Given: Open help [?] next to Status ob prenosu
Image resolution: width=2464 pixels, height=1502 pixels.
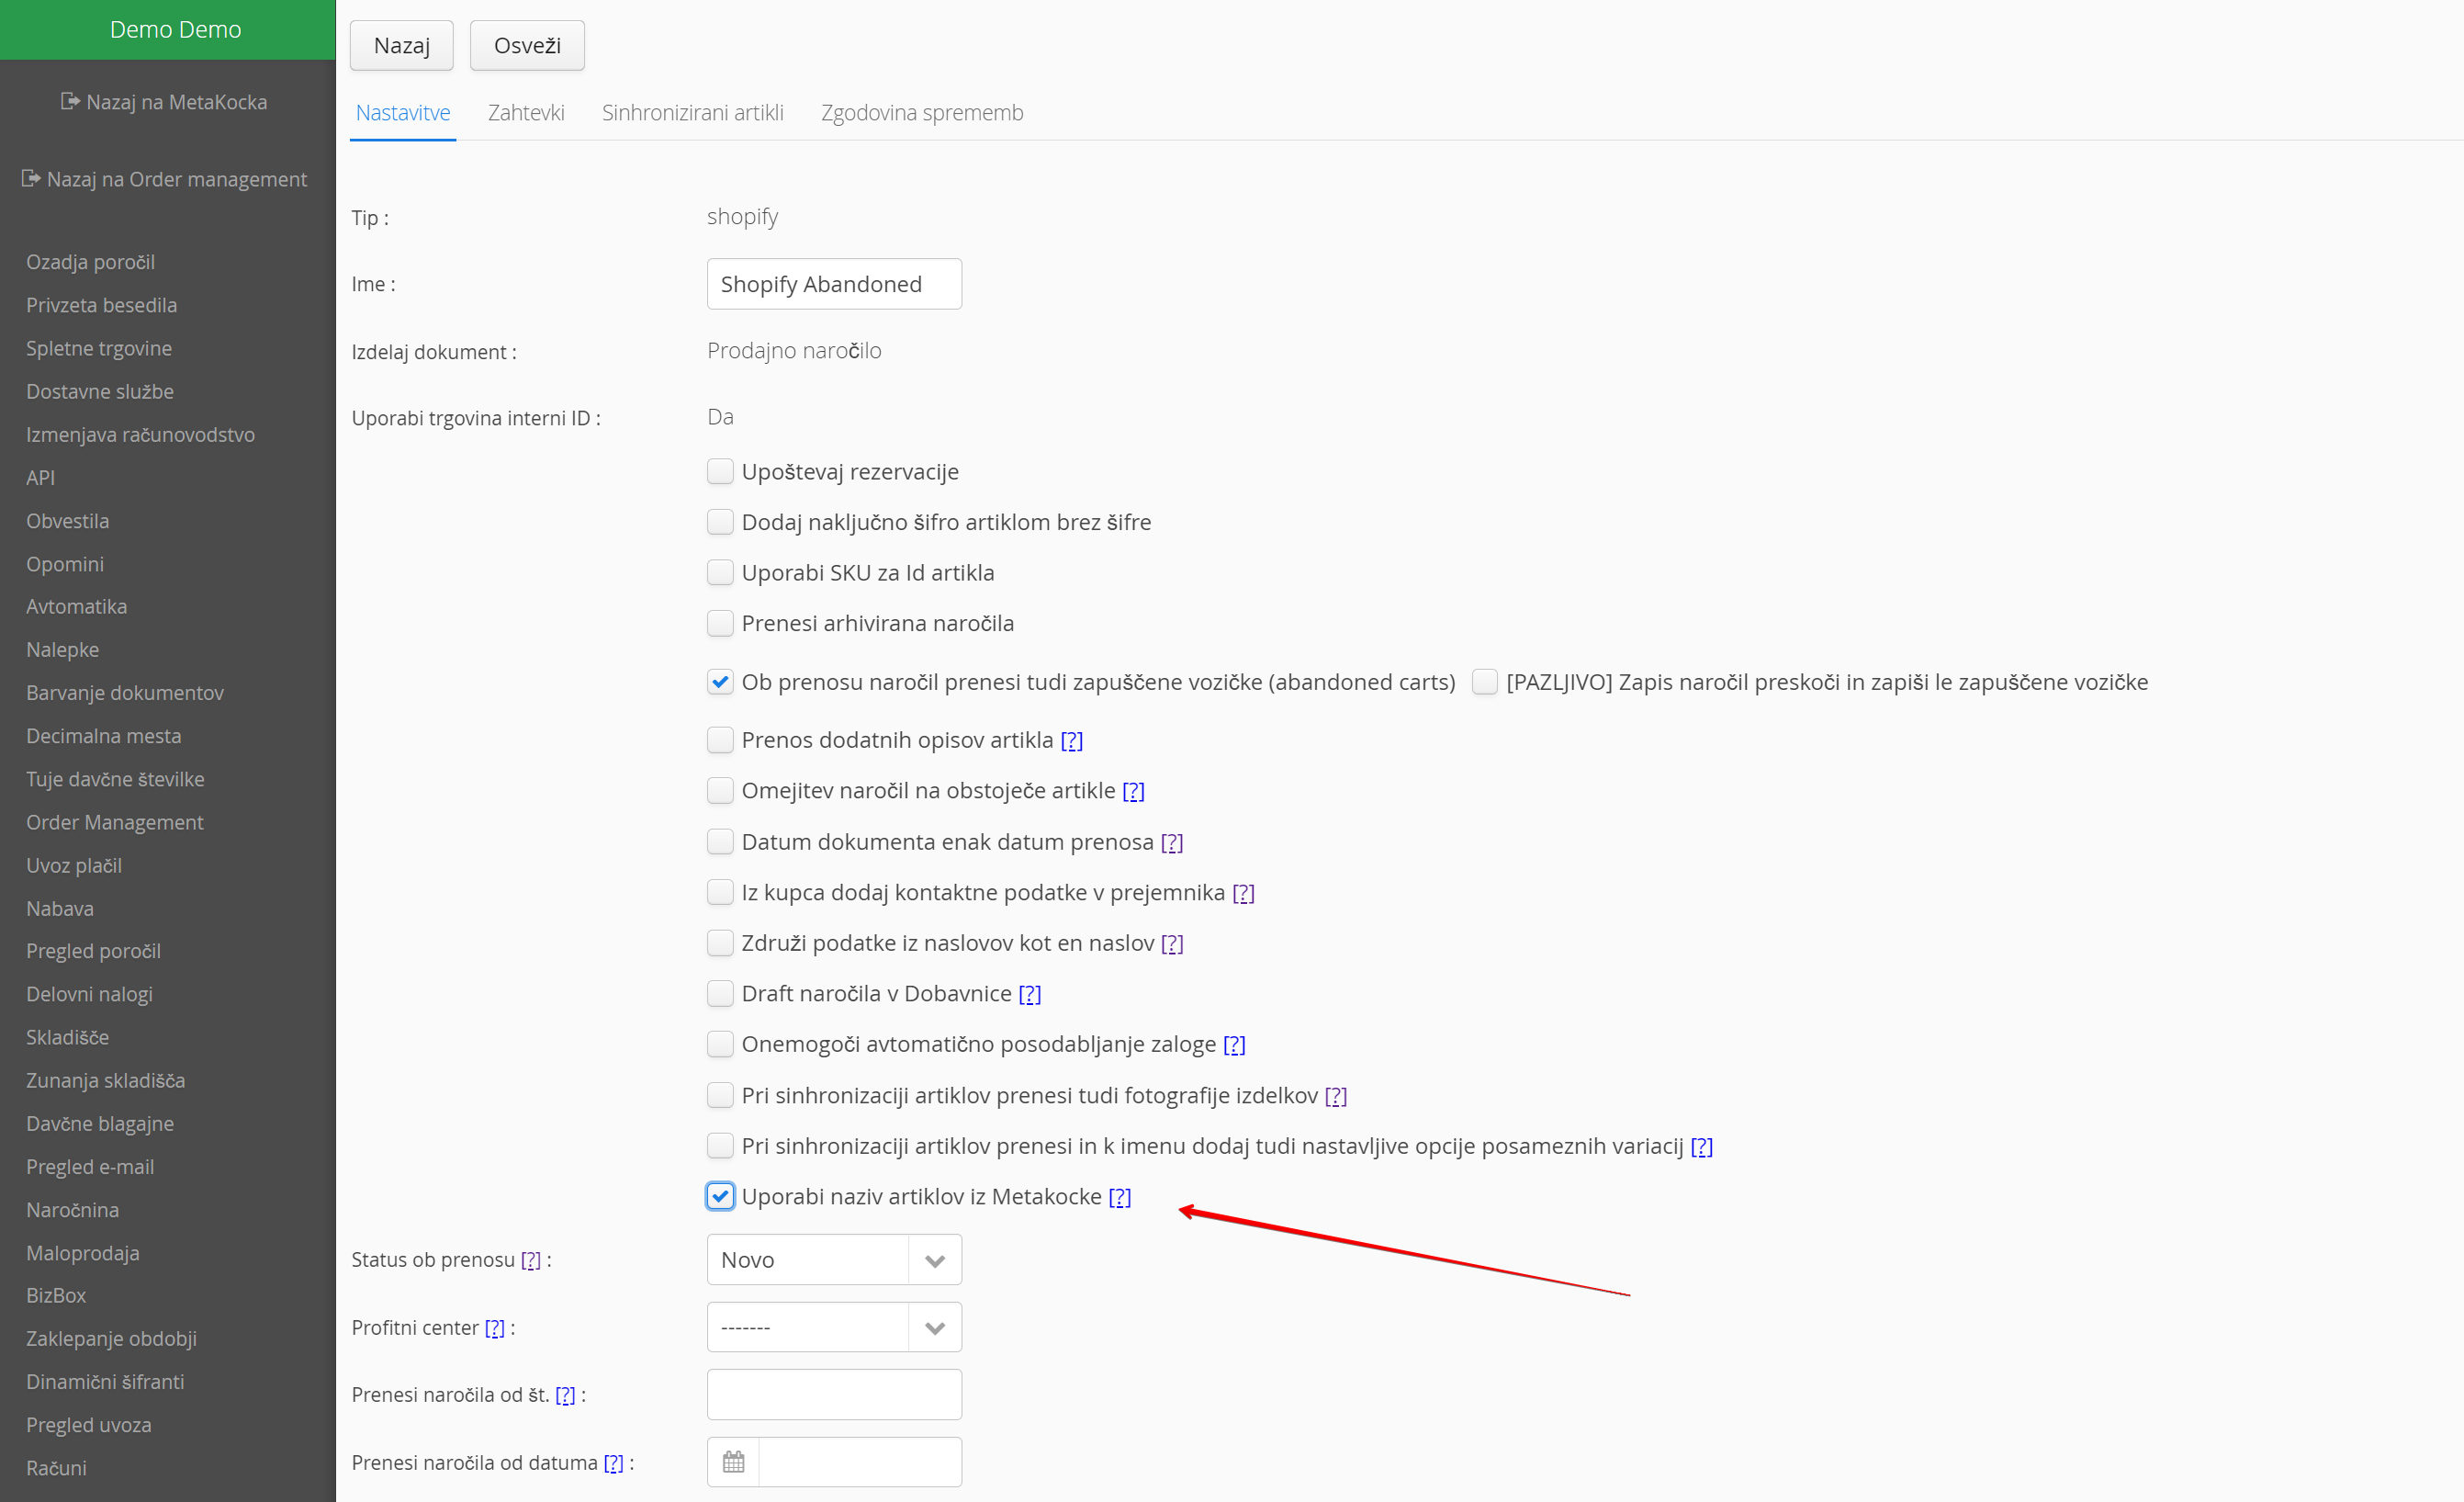Looking at the screenshot, I should pos(530,1260).
